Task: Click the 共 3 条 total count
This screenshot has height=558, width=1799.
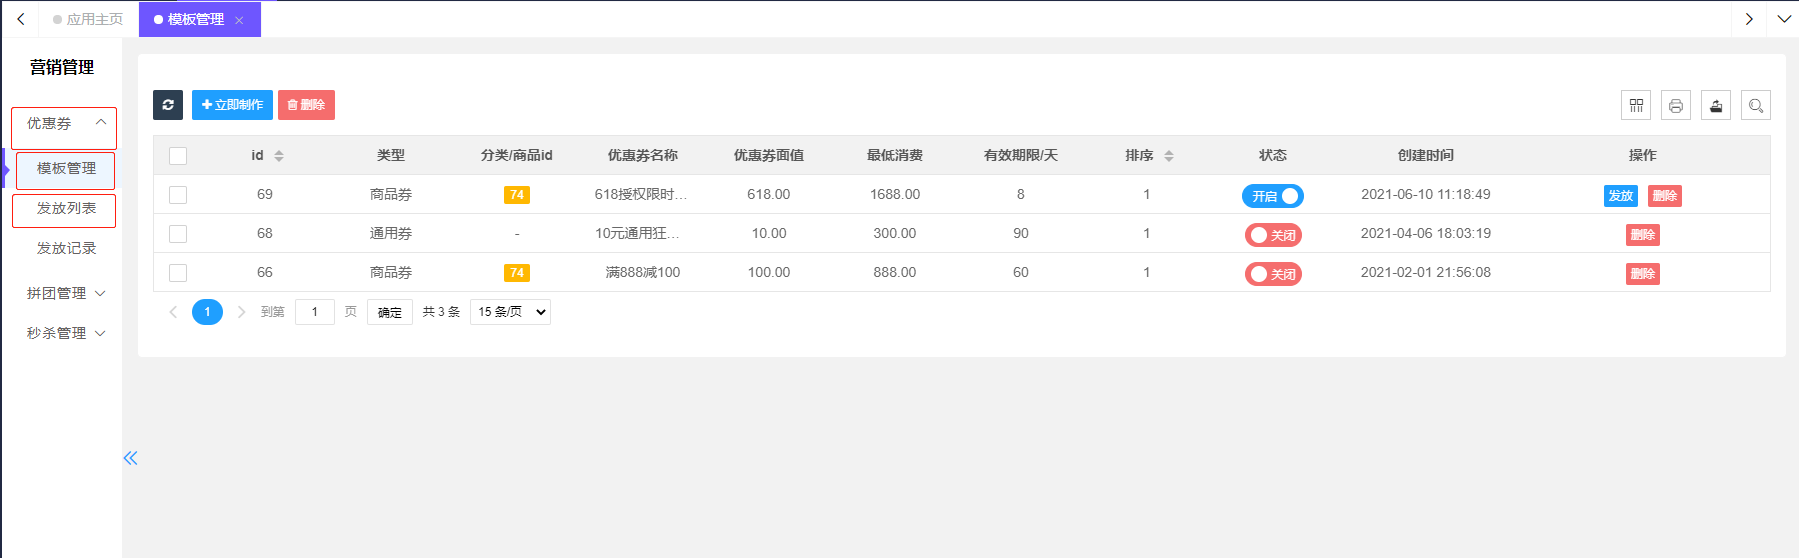Action: (x=441, y=312)
